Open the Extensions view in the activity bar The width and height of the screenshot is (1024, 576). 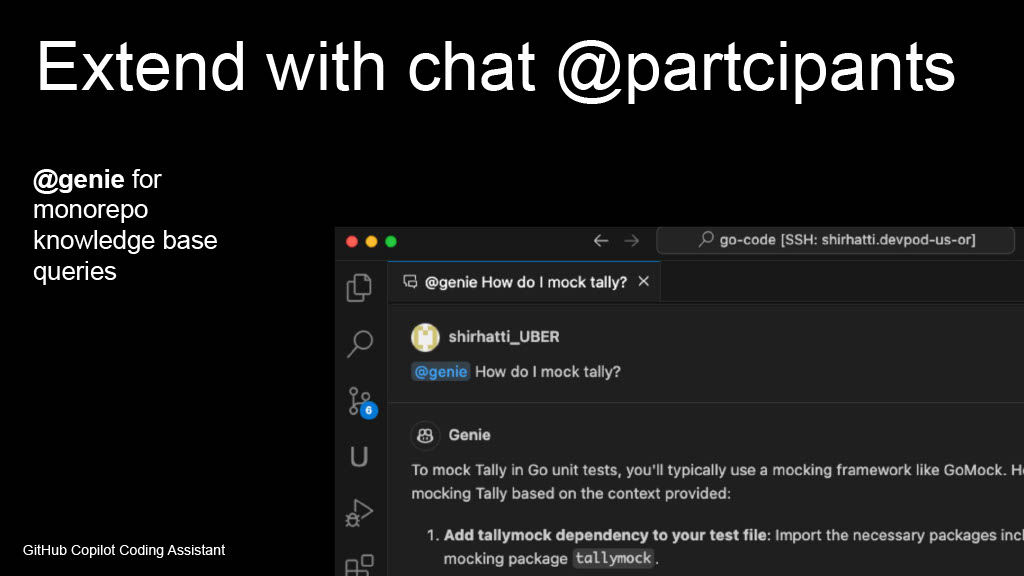click(x=359, y=565)
